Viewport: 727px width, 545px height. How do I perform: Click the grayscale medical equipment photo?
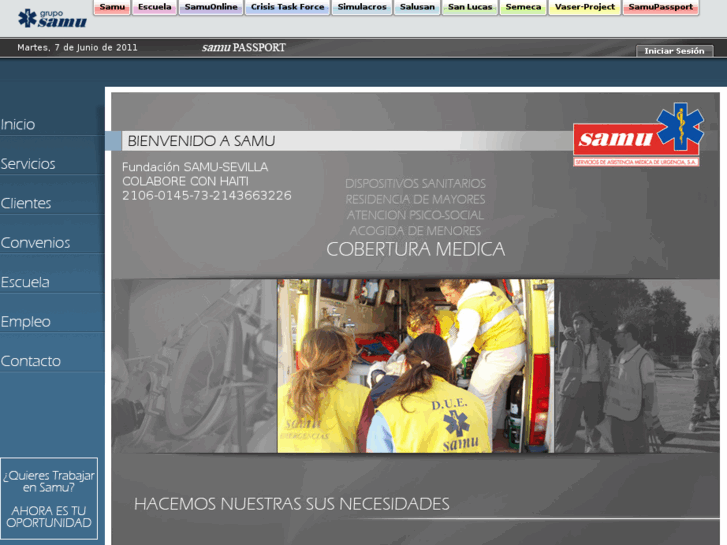click(194, 365)
